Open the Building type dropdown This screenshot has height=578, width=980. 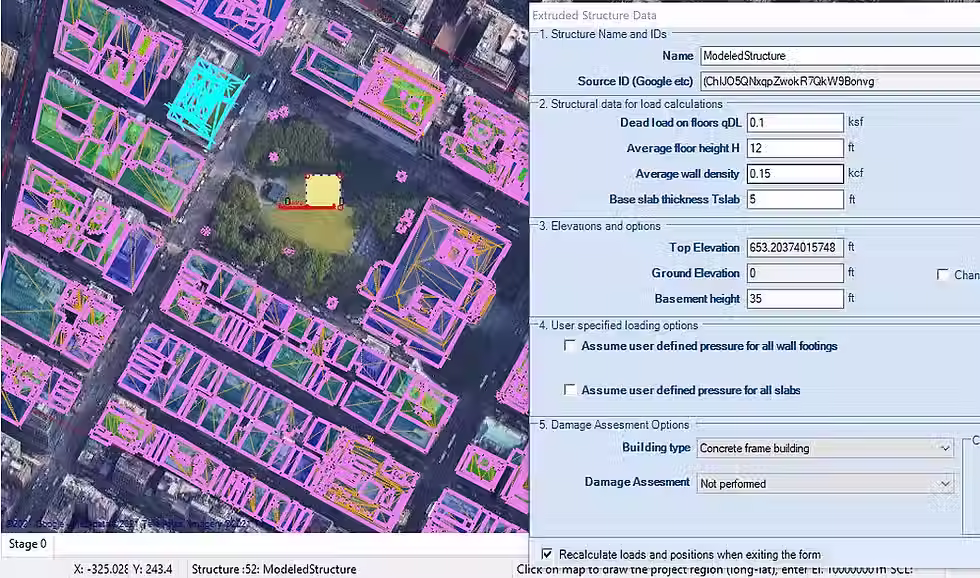coord(825,448)
